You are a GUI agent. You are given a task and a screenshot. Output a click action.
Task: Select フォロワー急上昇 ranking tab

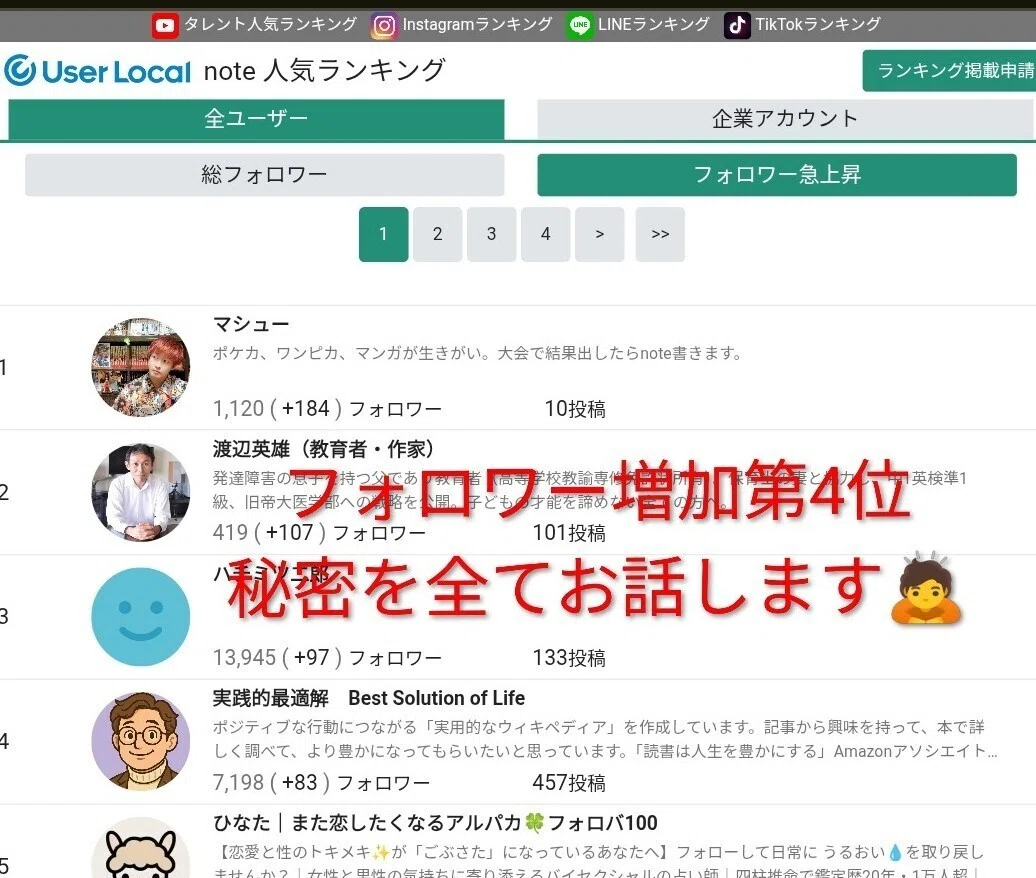tap(777, 174)
